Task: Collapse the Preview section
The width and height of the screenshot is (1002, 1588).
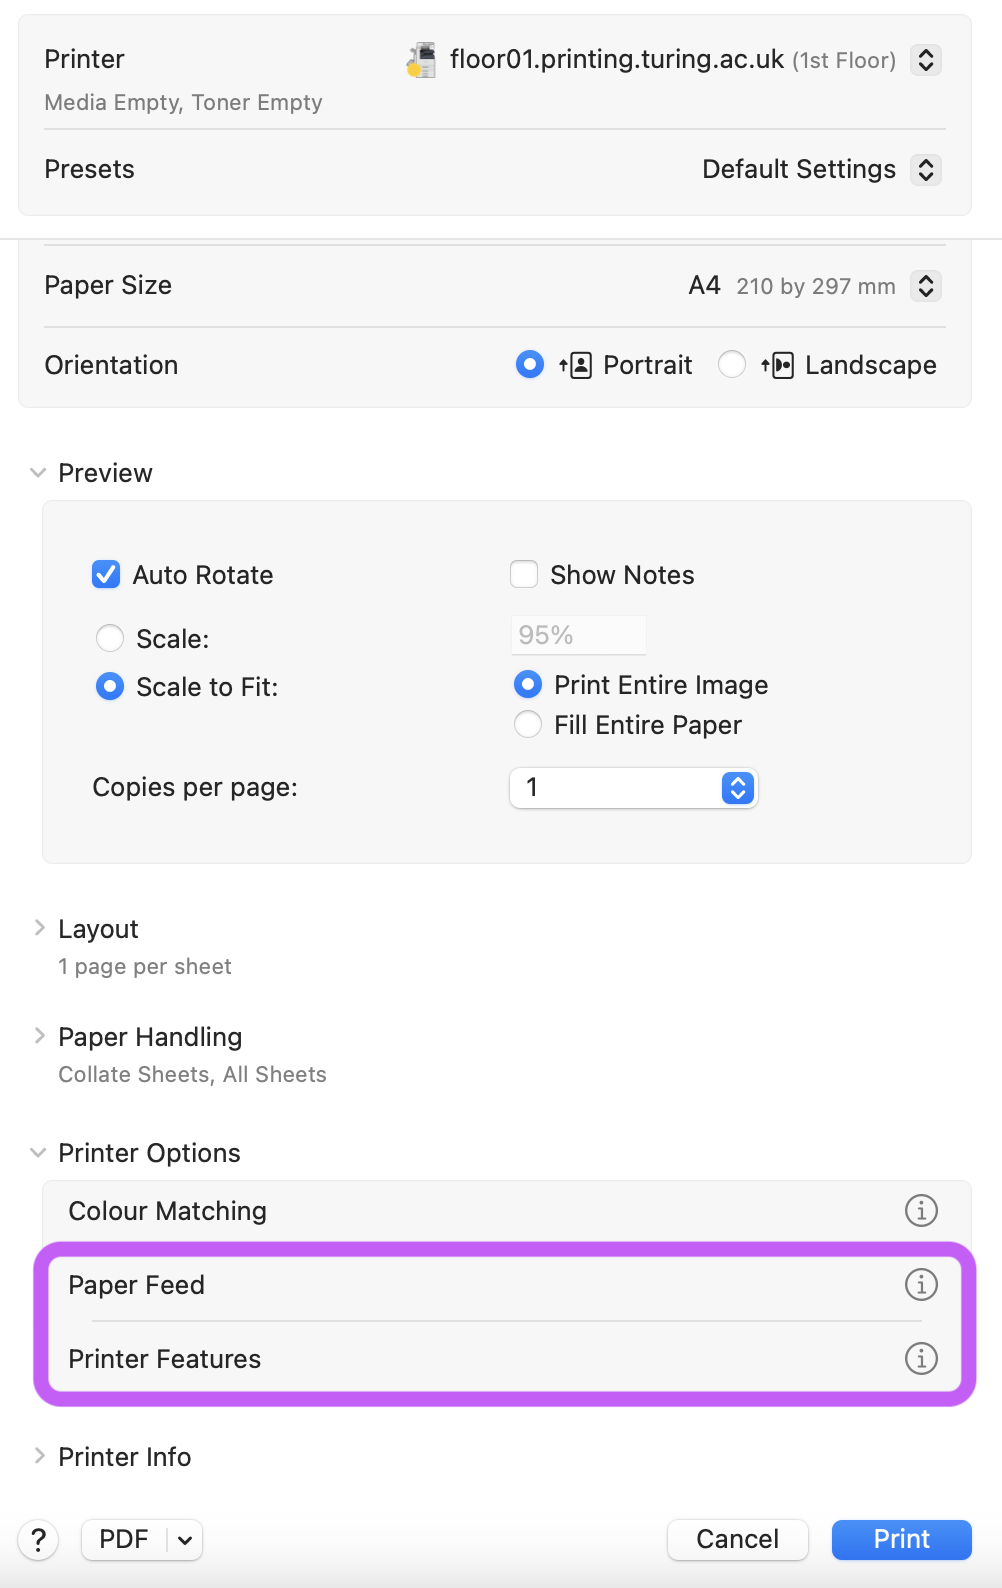Action: point(37,472)
